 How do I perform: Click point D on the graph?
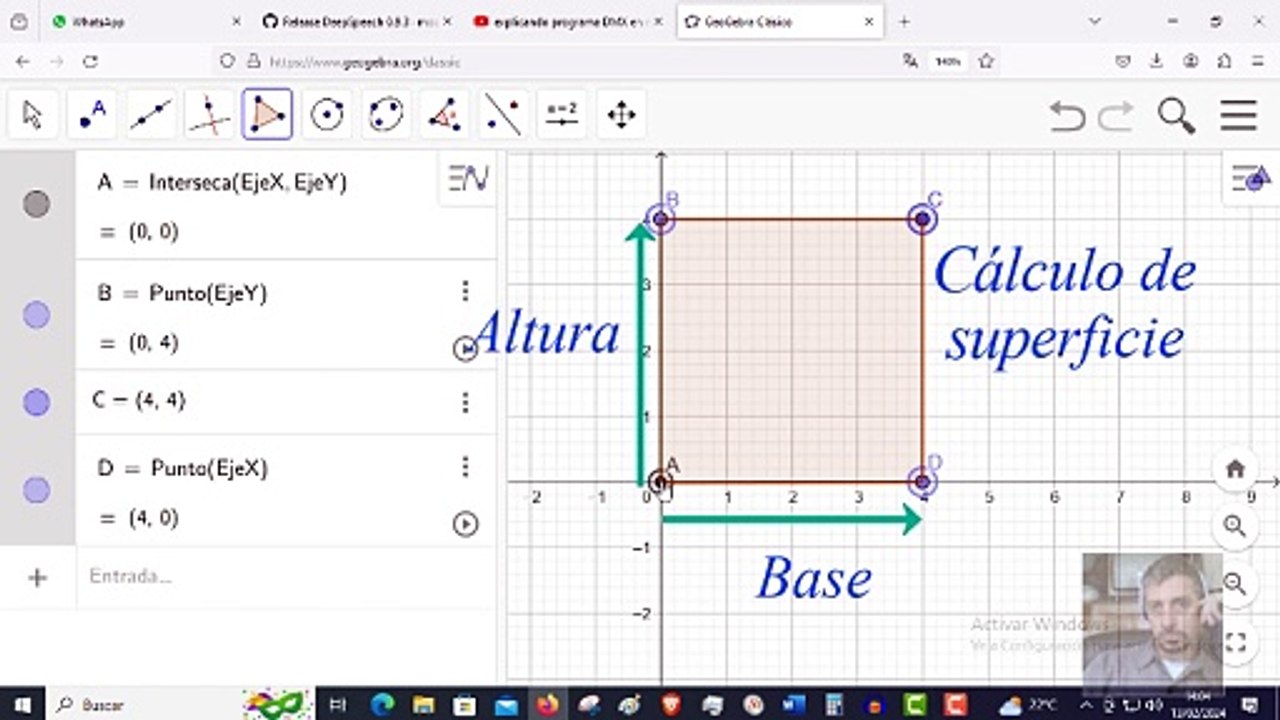tap(922, 481)
